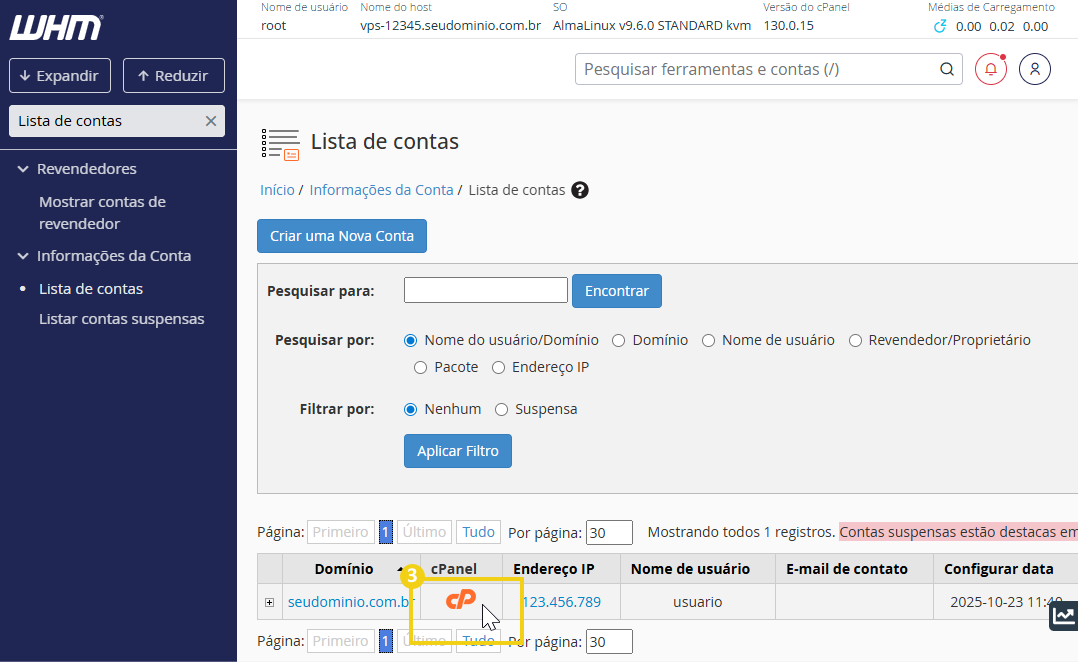This screenshot has width=1078, height=662.
Task: Click the search magnifier icon
Action: 946,69
